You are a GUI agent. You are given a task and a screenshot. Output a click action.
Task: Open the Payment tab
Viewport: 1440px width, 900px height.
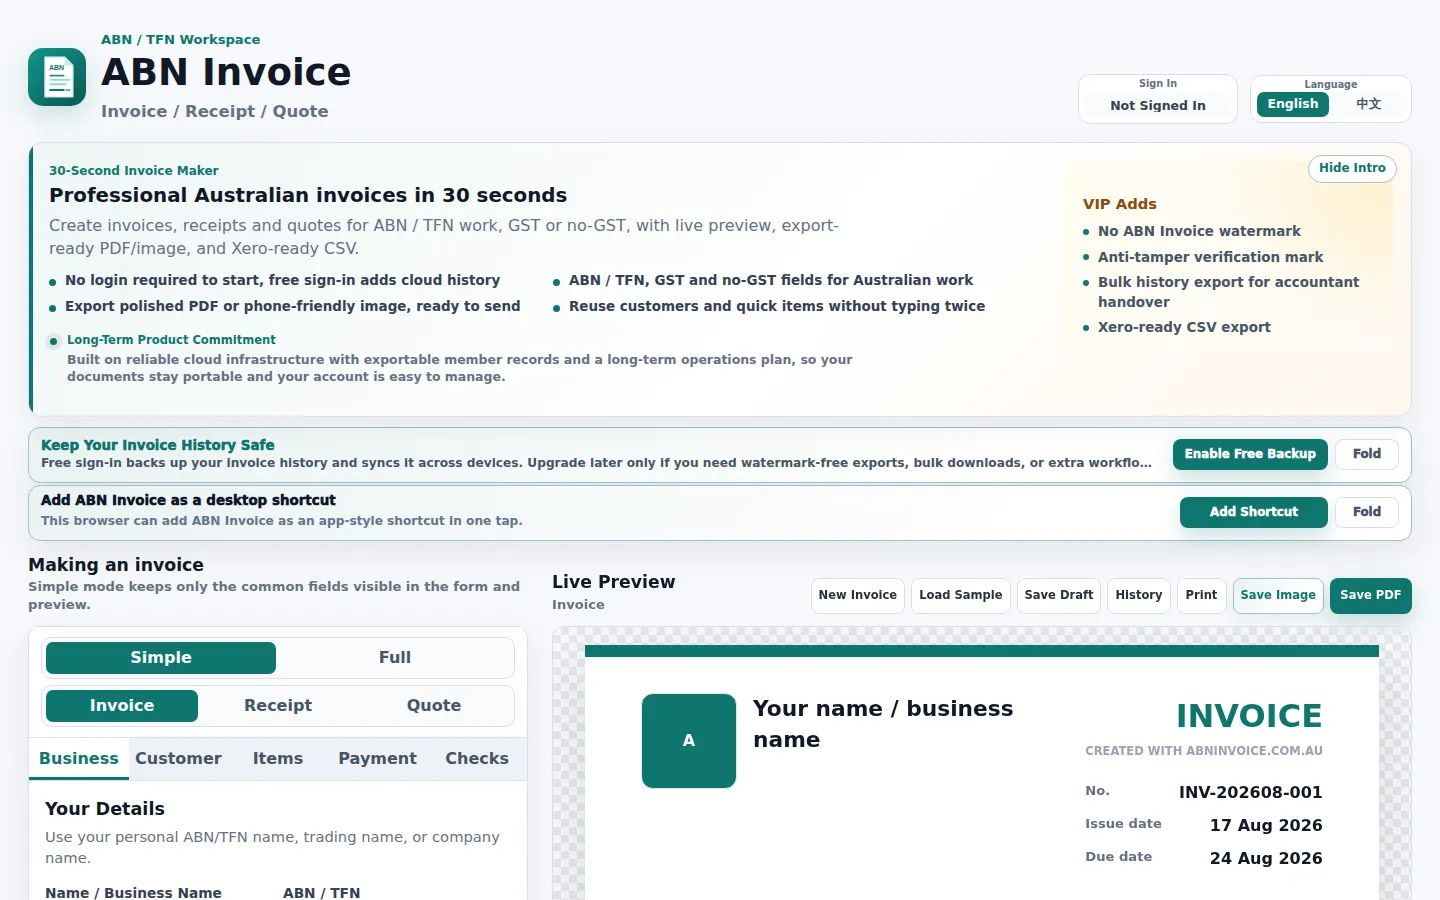coord(377,759)
